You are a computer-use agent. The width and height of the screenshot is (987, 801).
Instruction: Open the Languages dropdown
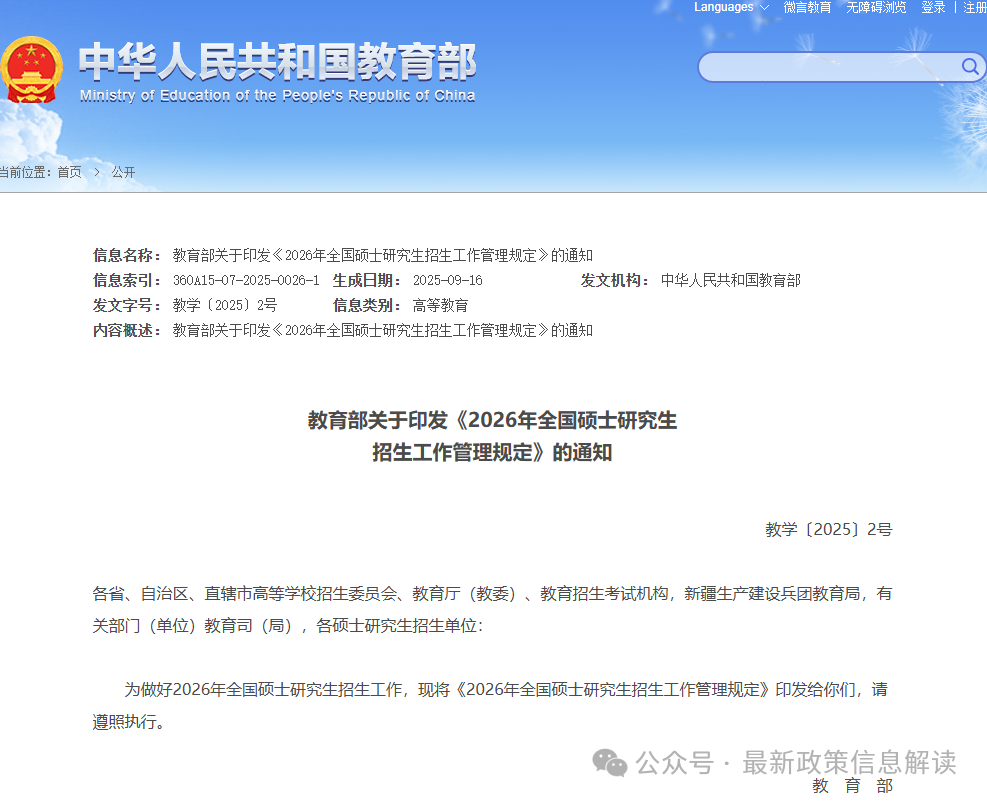point(724,7)
